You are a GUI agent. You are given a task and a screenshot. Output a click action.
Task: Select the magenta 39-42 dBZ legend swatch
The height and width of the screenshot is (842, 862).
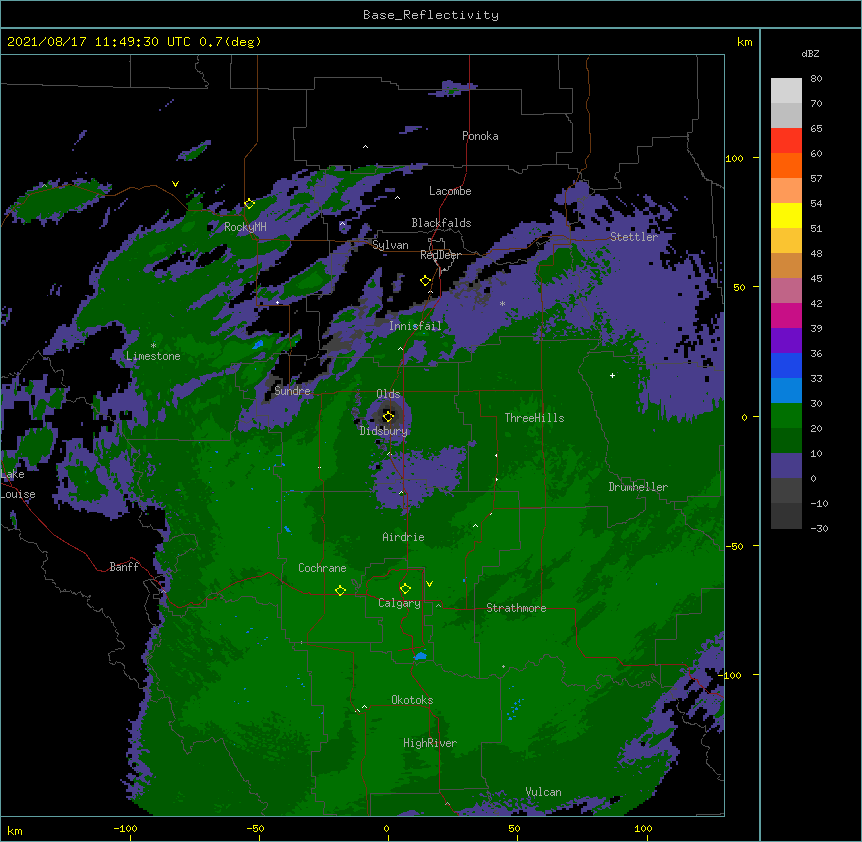click(786, 315)
